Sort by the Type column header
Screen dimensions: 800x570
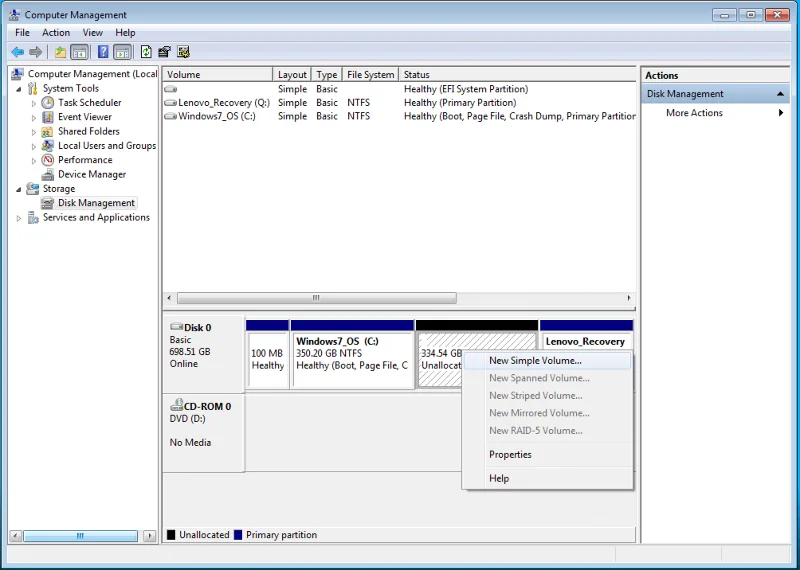(327, 75)
